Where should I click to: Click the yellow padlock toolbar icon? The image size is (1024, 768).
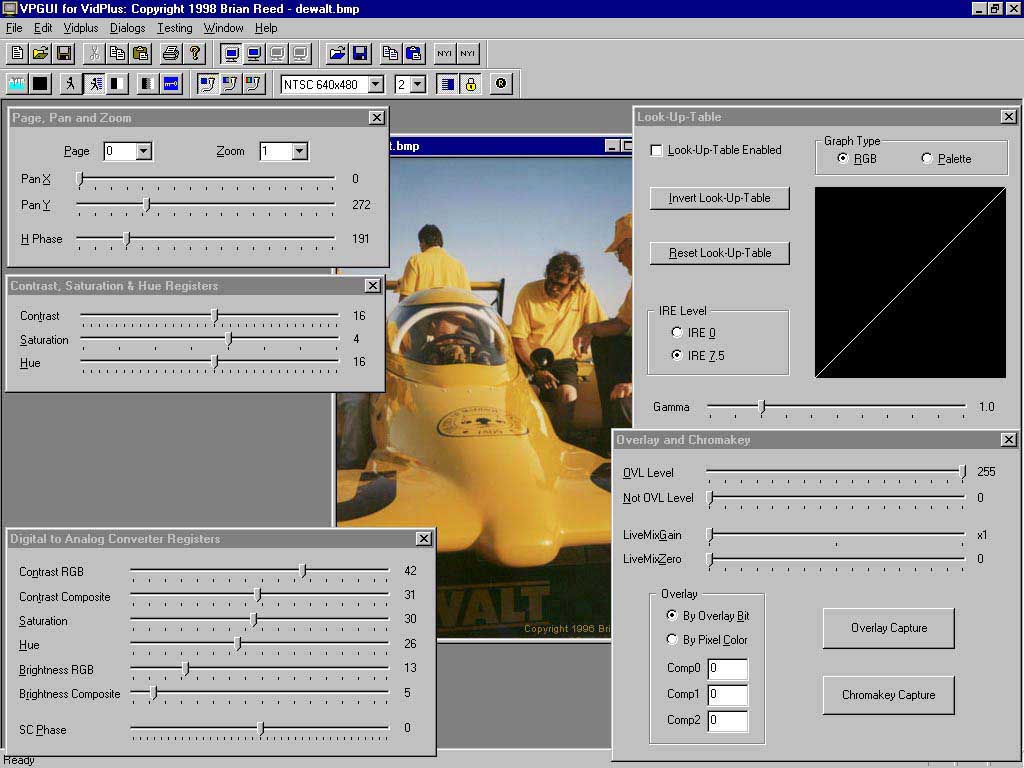point(469,84)
